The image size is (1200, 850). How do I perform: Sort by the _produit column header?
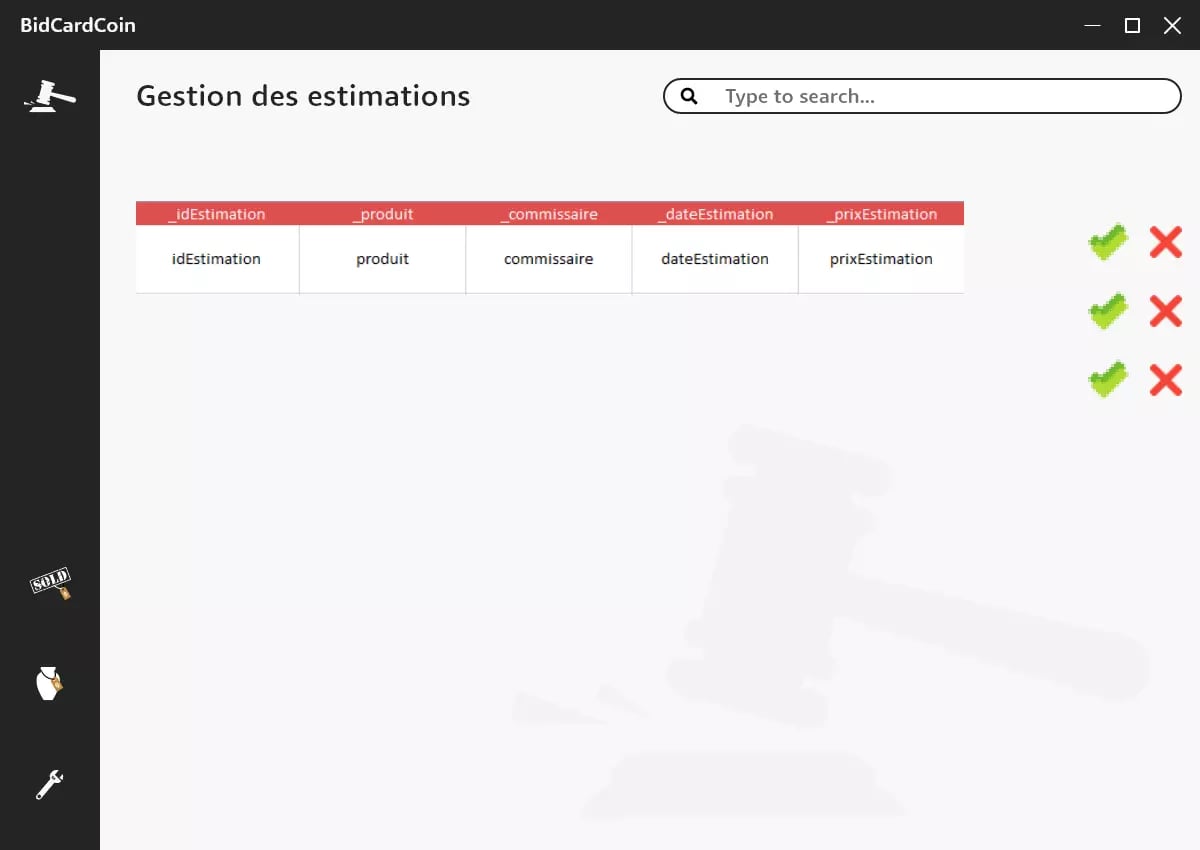383,214
